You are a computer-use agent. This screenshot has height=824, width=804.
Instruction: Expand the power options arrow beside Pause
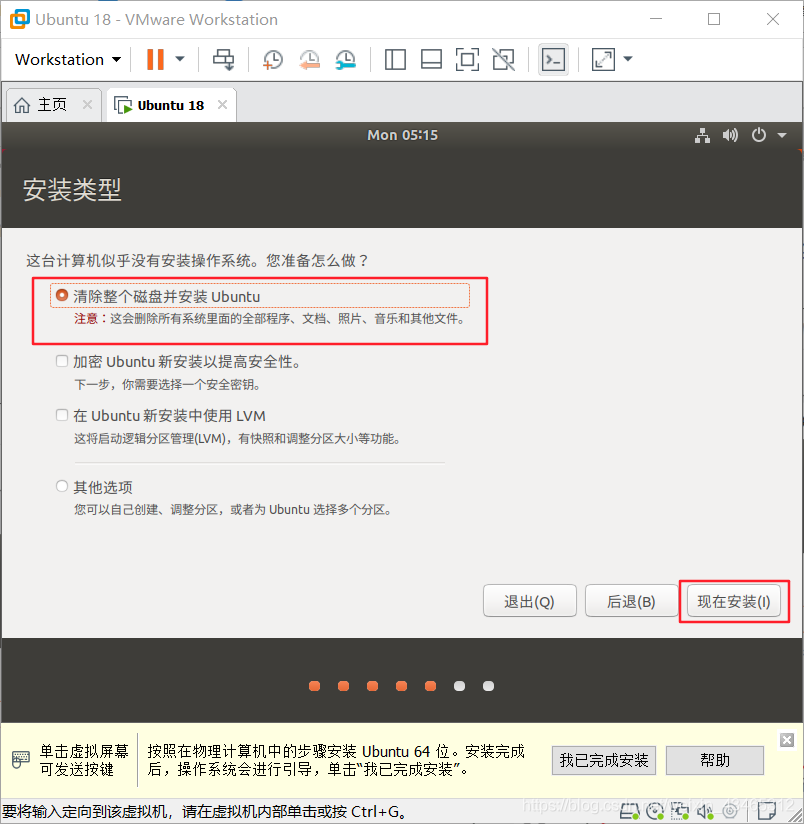(180, 59)
